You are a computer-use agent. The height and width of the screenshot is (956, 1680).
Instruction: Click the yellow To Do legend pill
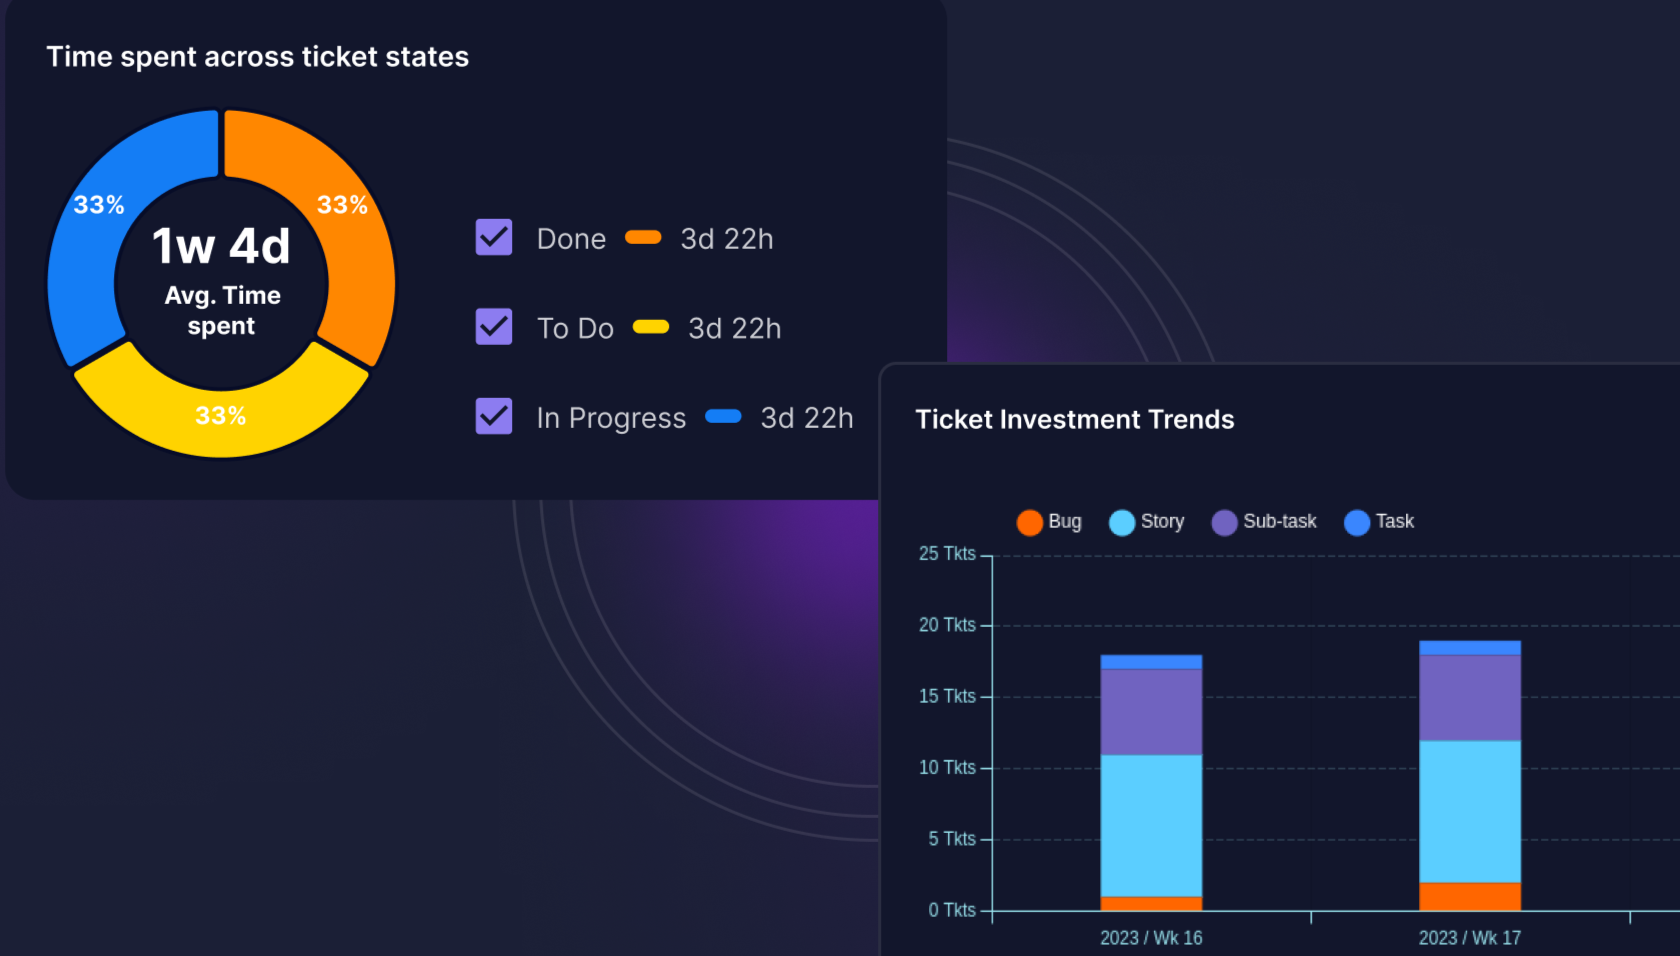pos(651,327)
